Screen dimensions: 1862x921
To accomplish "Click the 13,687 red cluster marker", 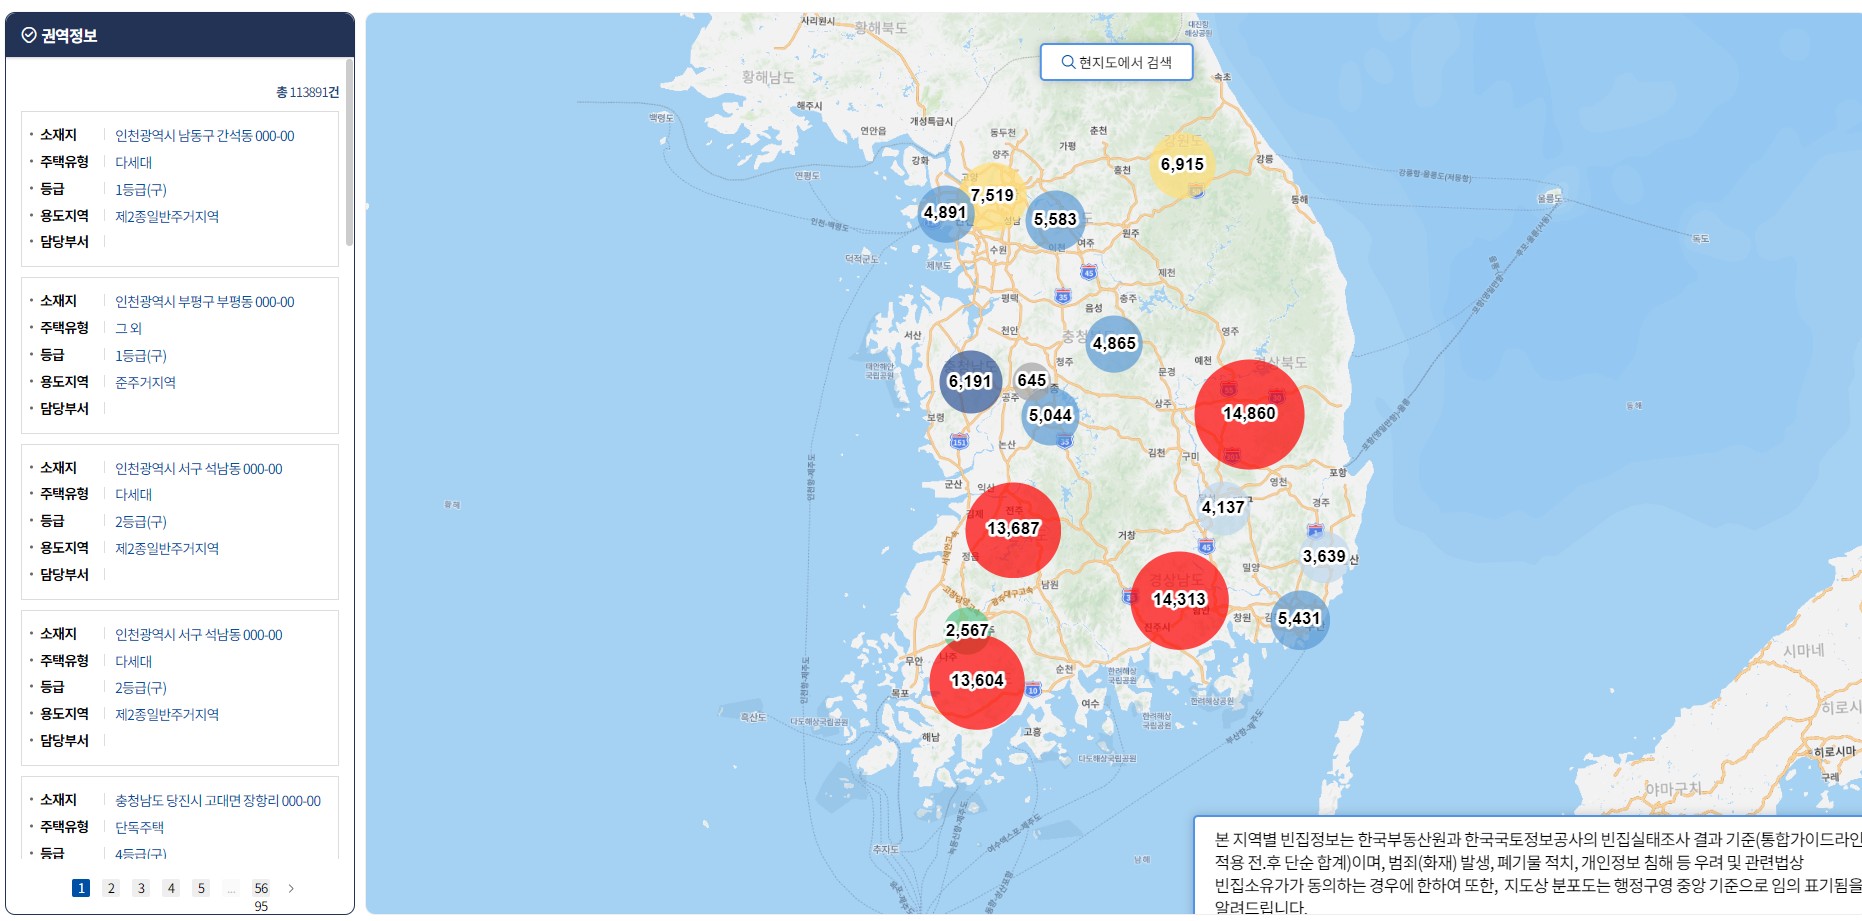I will click(x=1013, y=529).
